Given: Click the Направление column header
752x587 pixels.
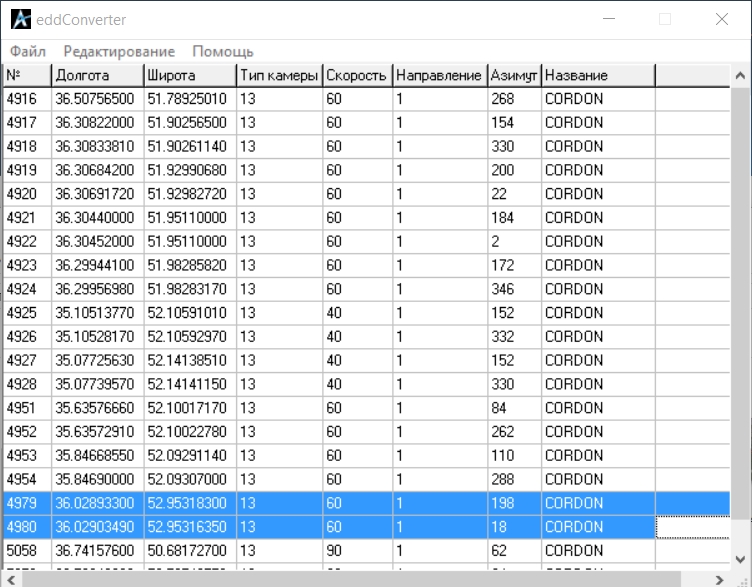Looking at the screenshot, I should point(439,76).
